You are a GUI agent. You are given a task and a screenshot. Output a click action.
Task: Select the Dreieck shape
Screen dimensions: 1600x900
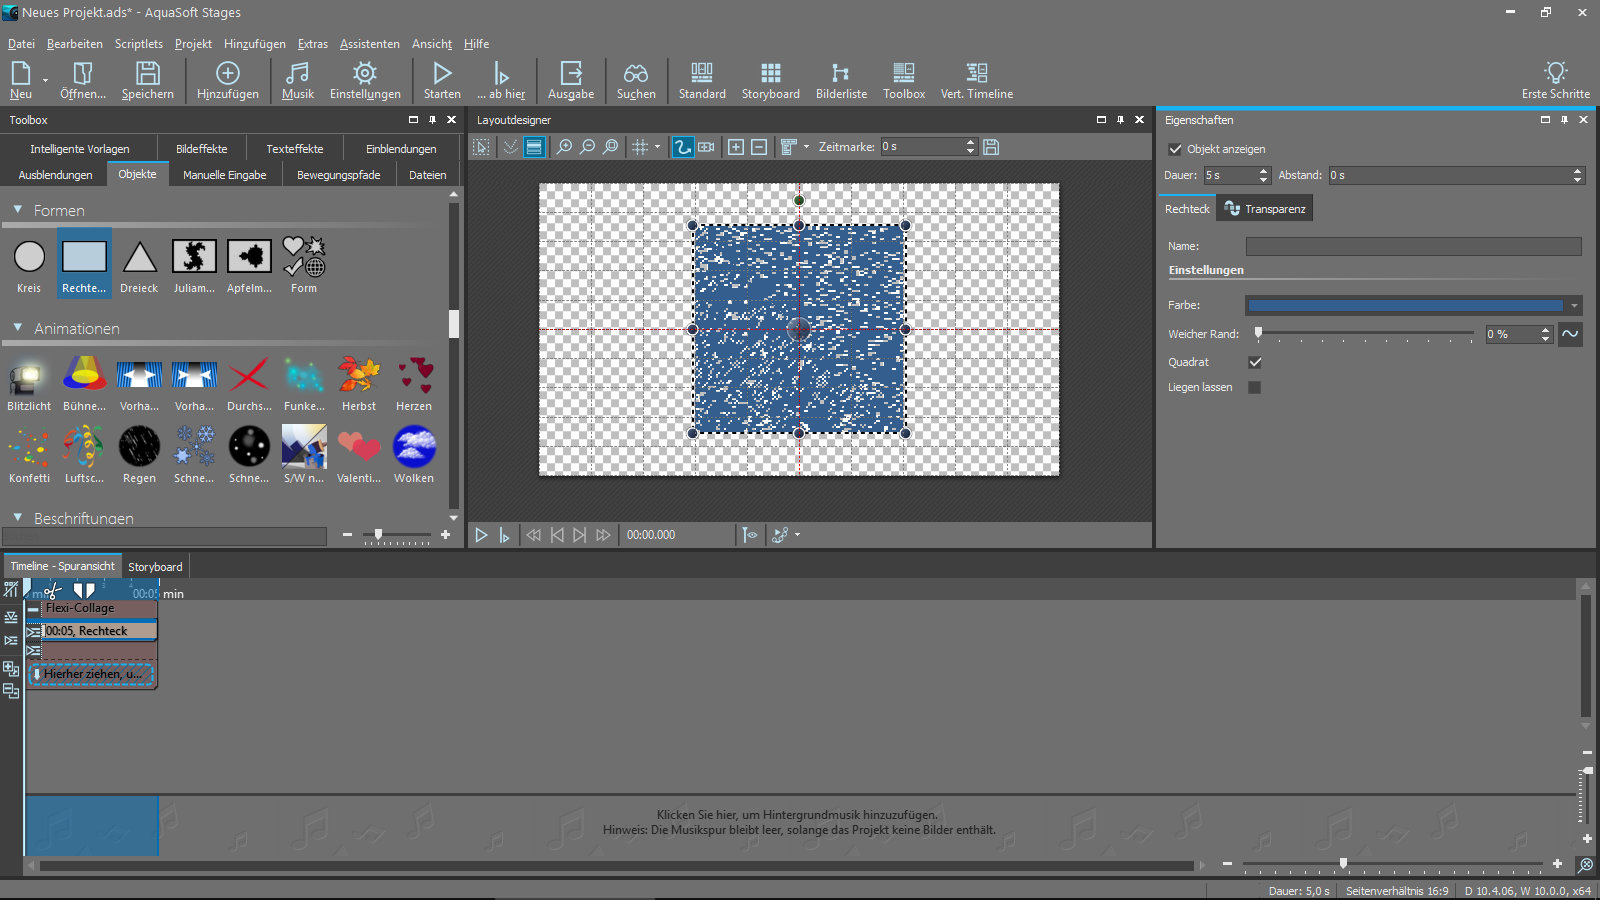139,264
